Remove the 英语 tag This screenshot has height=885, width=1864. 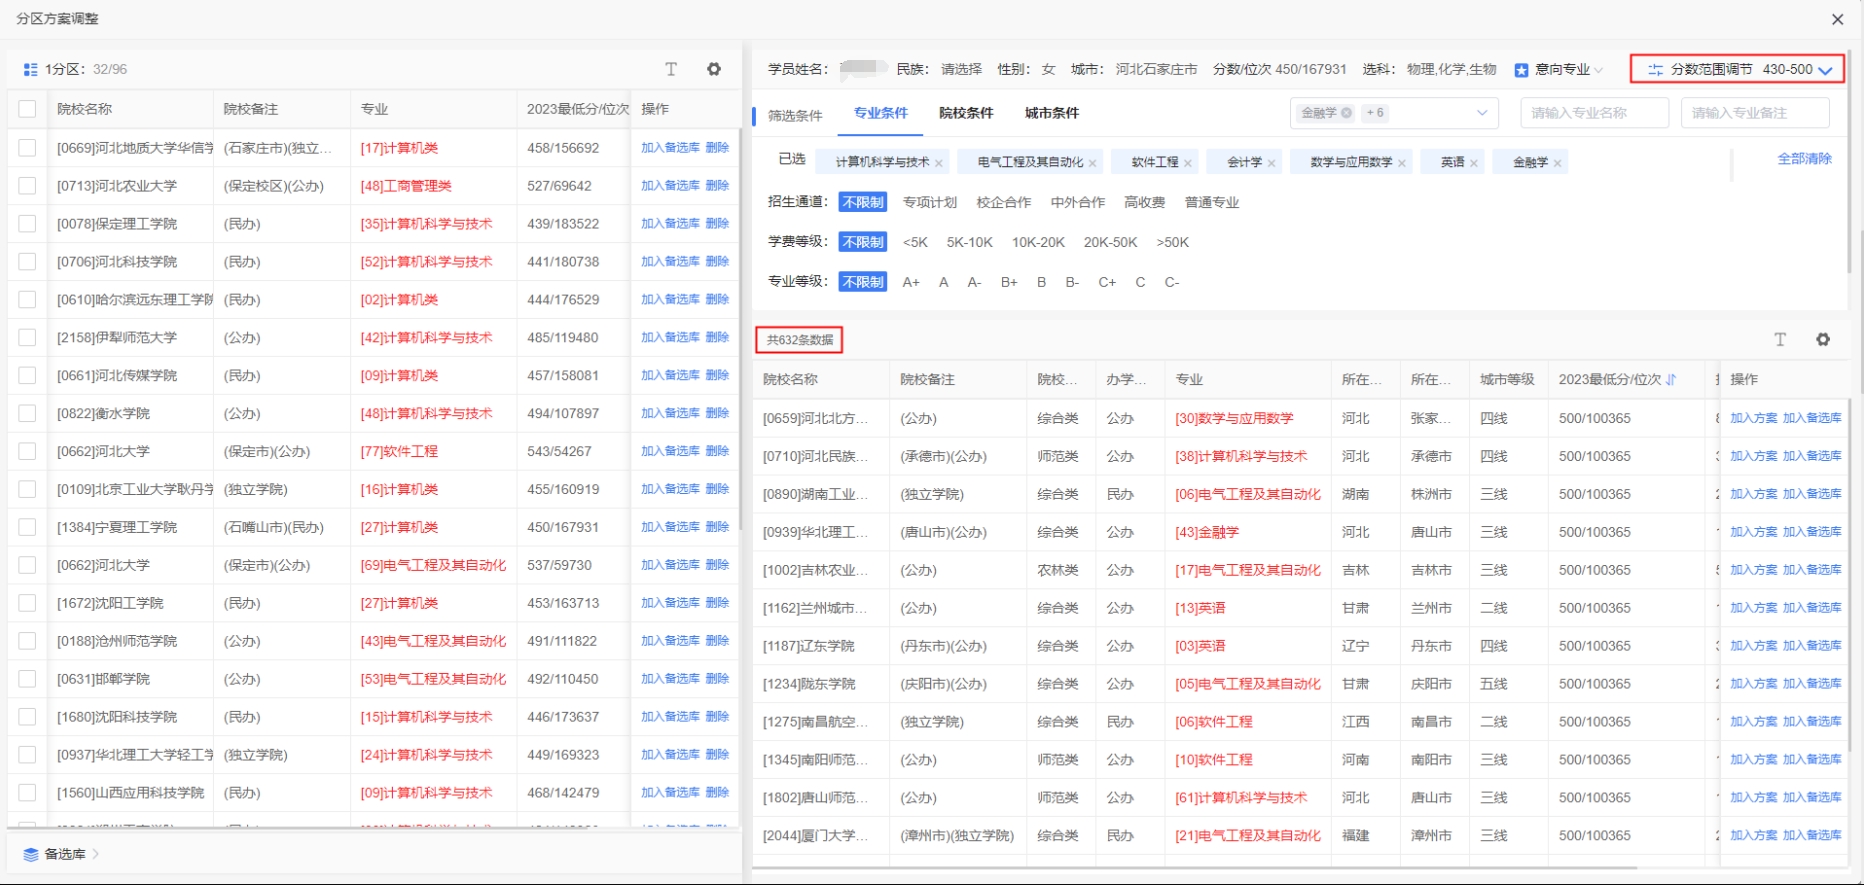point(1473,163)
